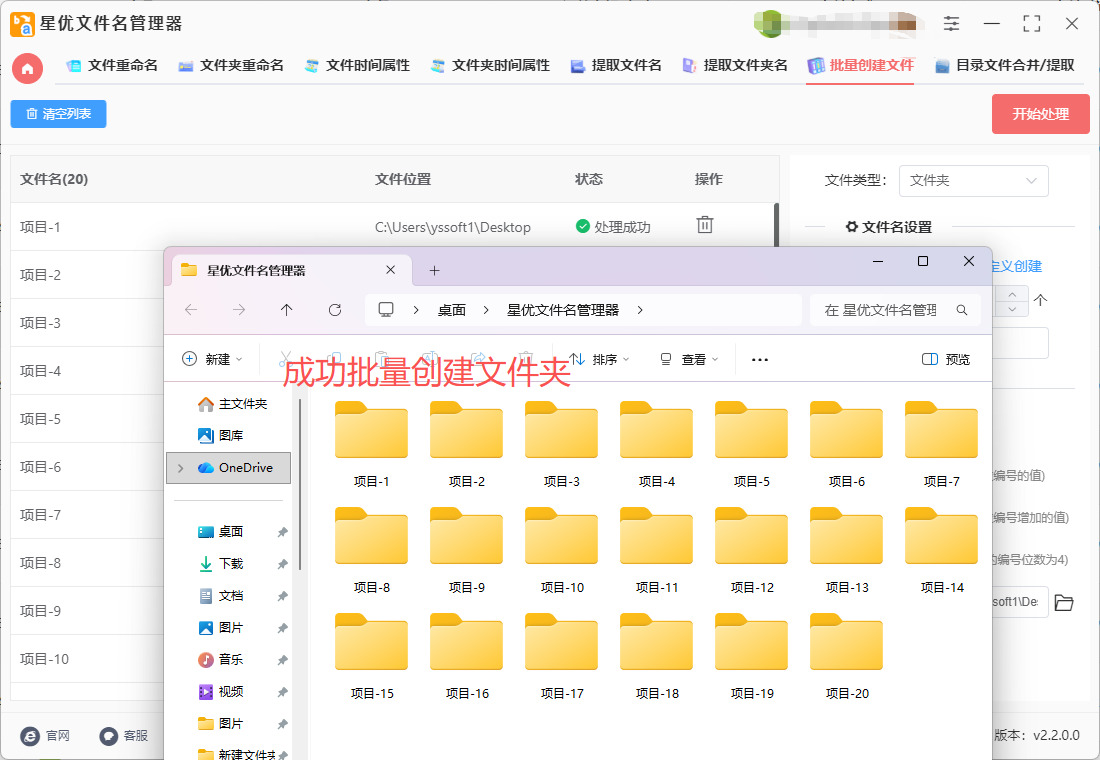The height and width of the screenshot is (760, 1100).
Task: Open the 文件类型 dropdown
Action: coord(973,181)
